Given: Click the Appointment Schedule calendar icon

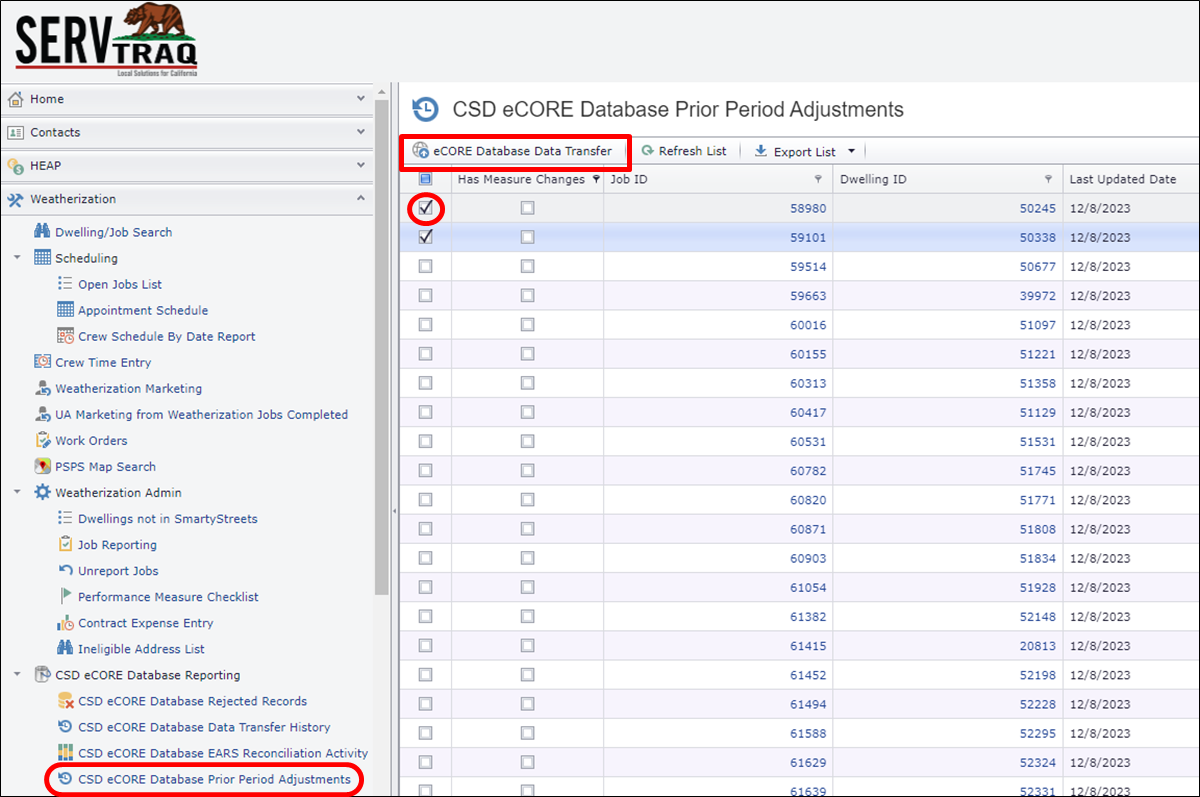Looking at the screenshot, I should (65, 310).
